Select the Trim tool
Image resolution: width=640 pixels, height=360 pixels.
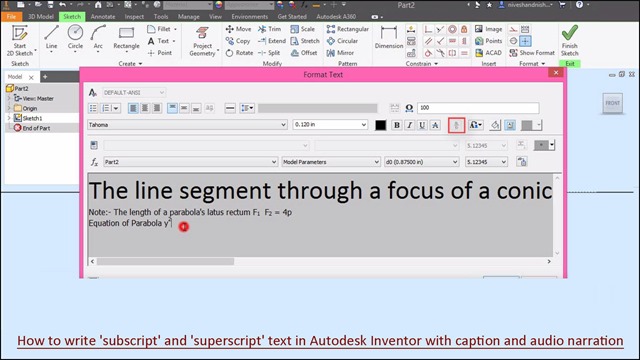[x=269, y=29]
